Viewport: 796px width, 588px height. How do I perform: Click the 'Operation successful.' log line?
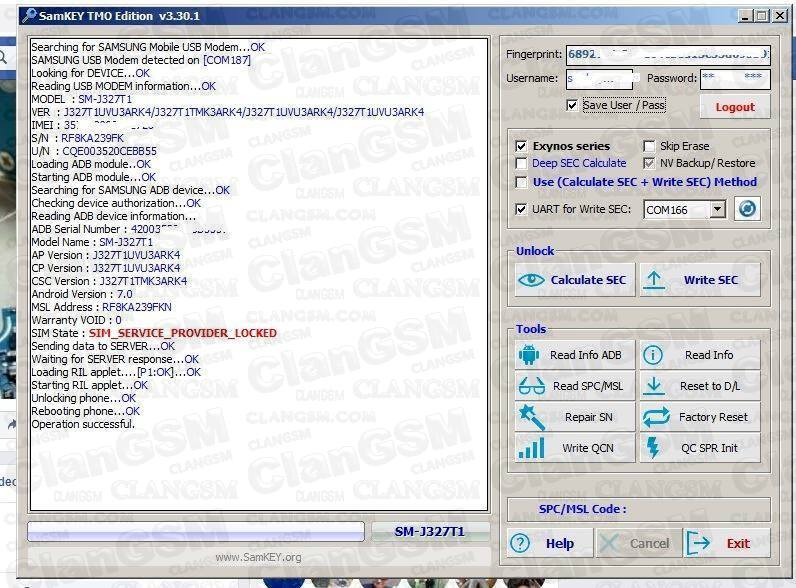click(83, 424)
